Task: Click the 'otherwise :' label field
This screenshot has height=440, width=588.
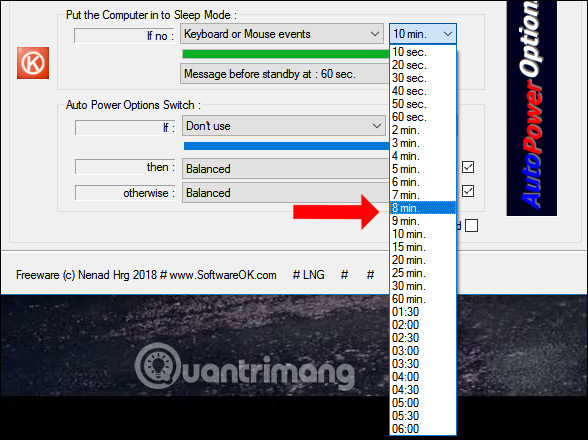Action: tap(125, 193)
